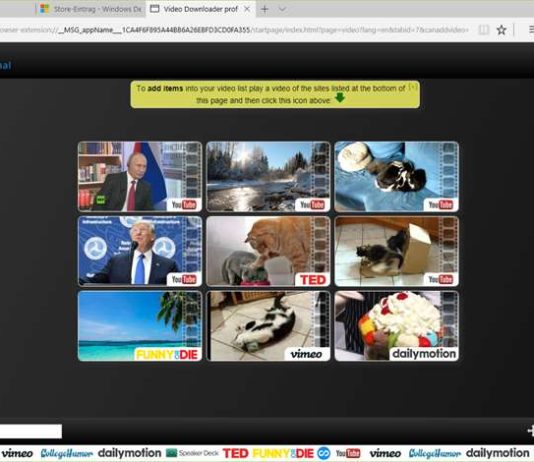Screen dimensions: 534x462
Task: Close the Video Downloader prof tab
Action: [247, 9]
